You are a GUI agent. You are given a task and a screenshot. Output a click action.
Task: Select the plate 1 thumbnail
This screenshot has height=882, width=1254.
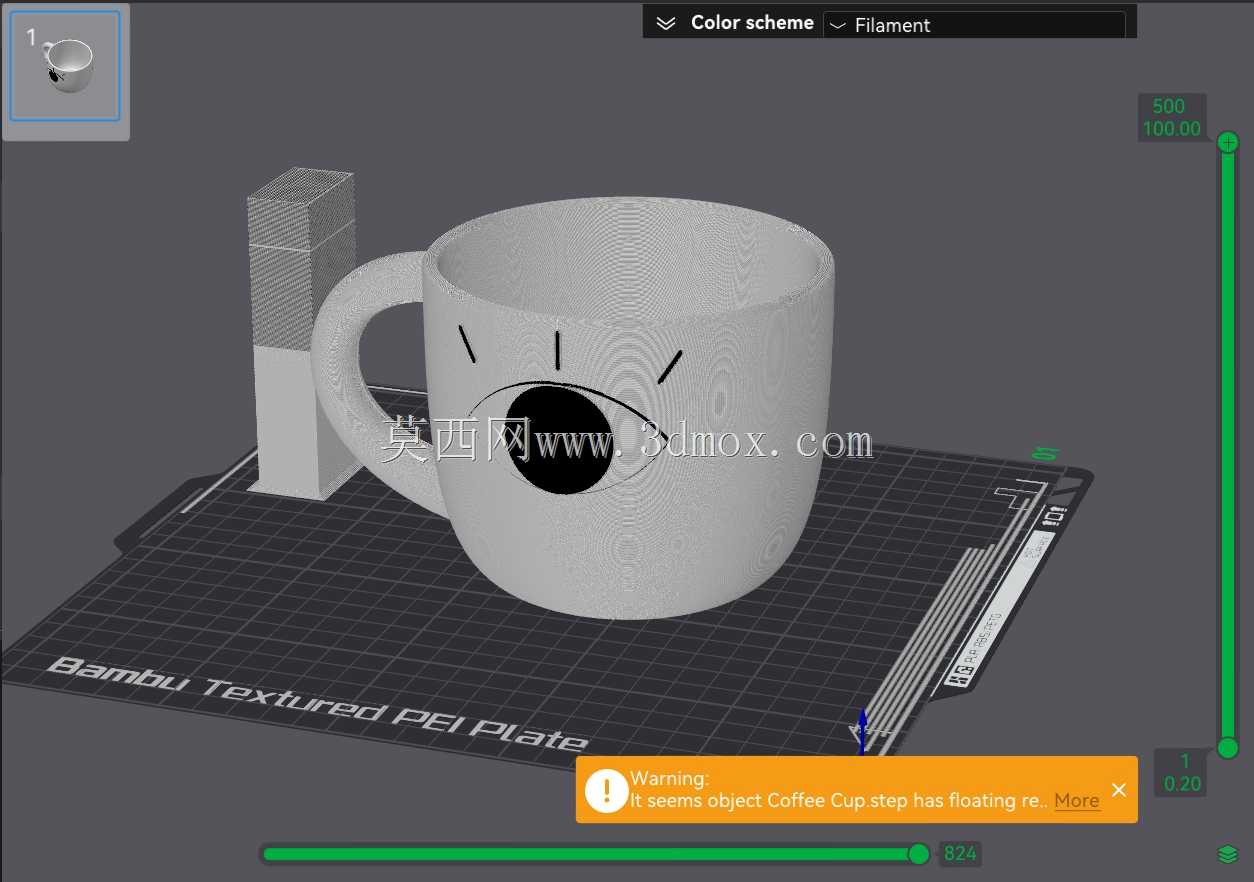pyautogui.click(x=65, y=66)
